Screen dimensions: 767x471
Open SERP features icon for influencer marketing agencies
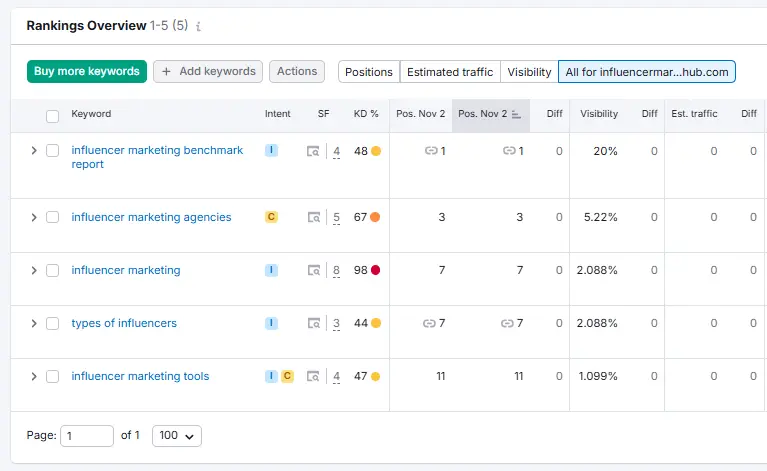pos(313,217)
